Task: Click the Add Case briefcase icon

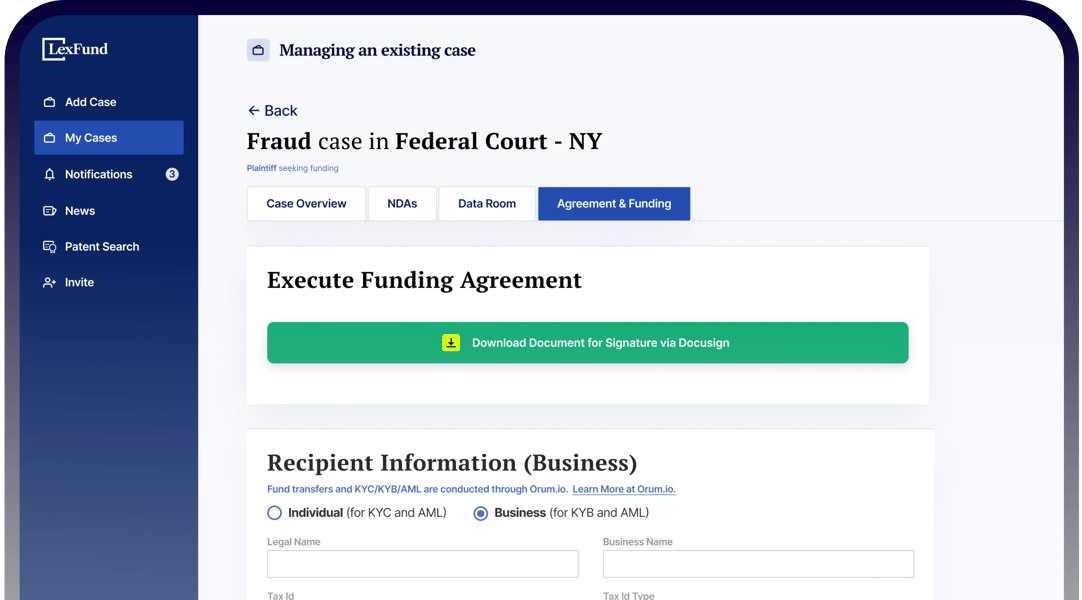Action: tap(49, 102)
